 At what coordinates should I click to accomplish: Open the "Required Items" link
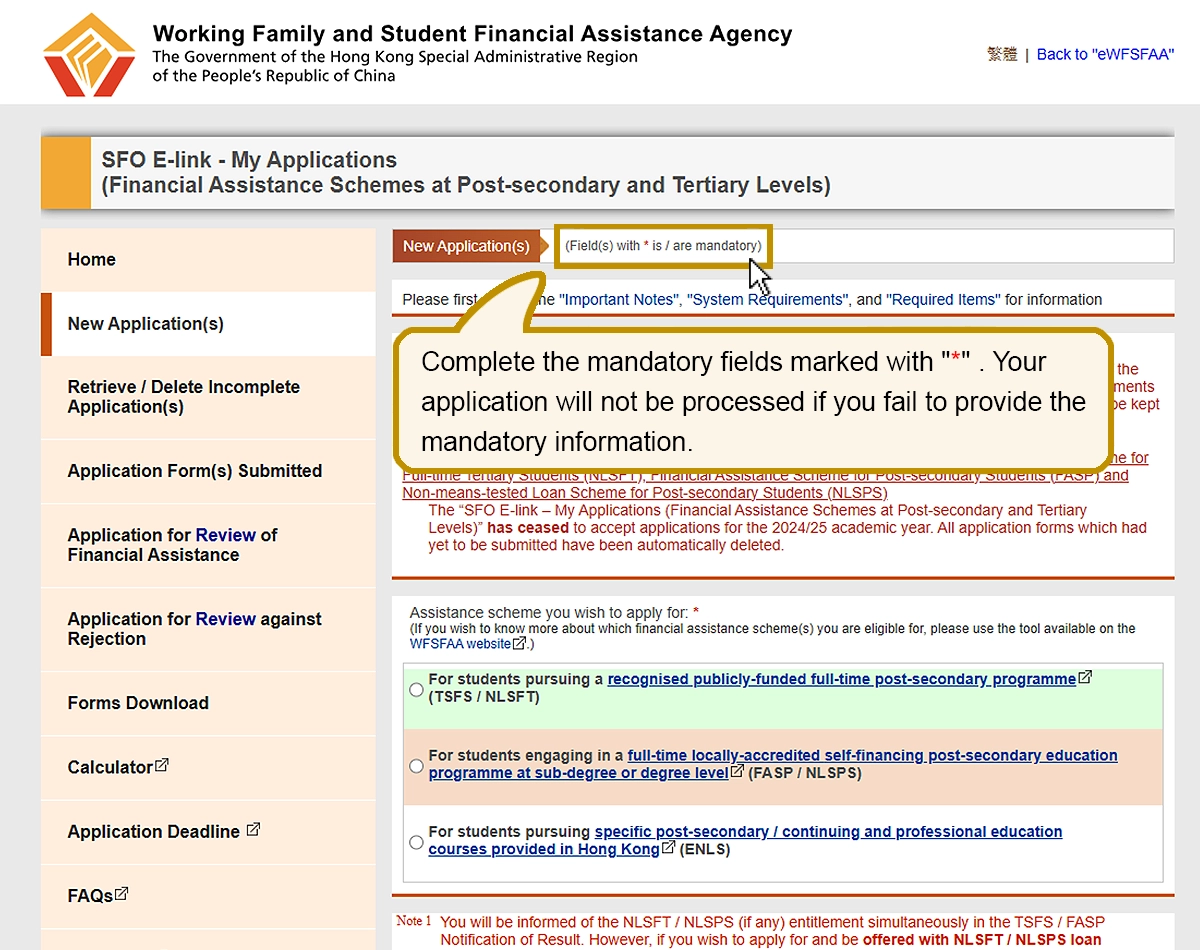coord(943,300)
